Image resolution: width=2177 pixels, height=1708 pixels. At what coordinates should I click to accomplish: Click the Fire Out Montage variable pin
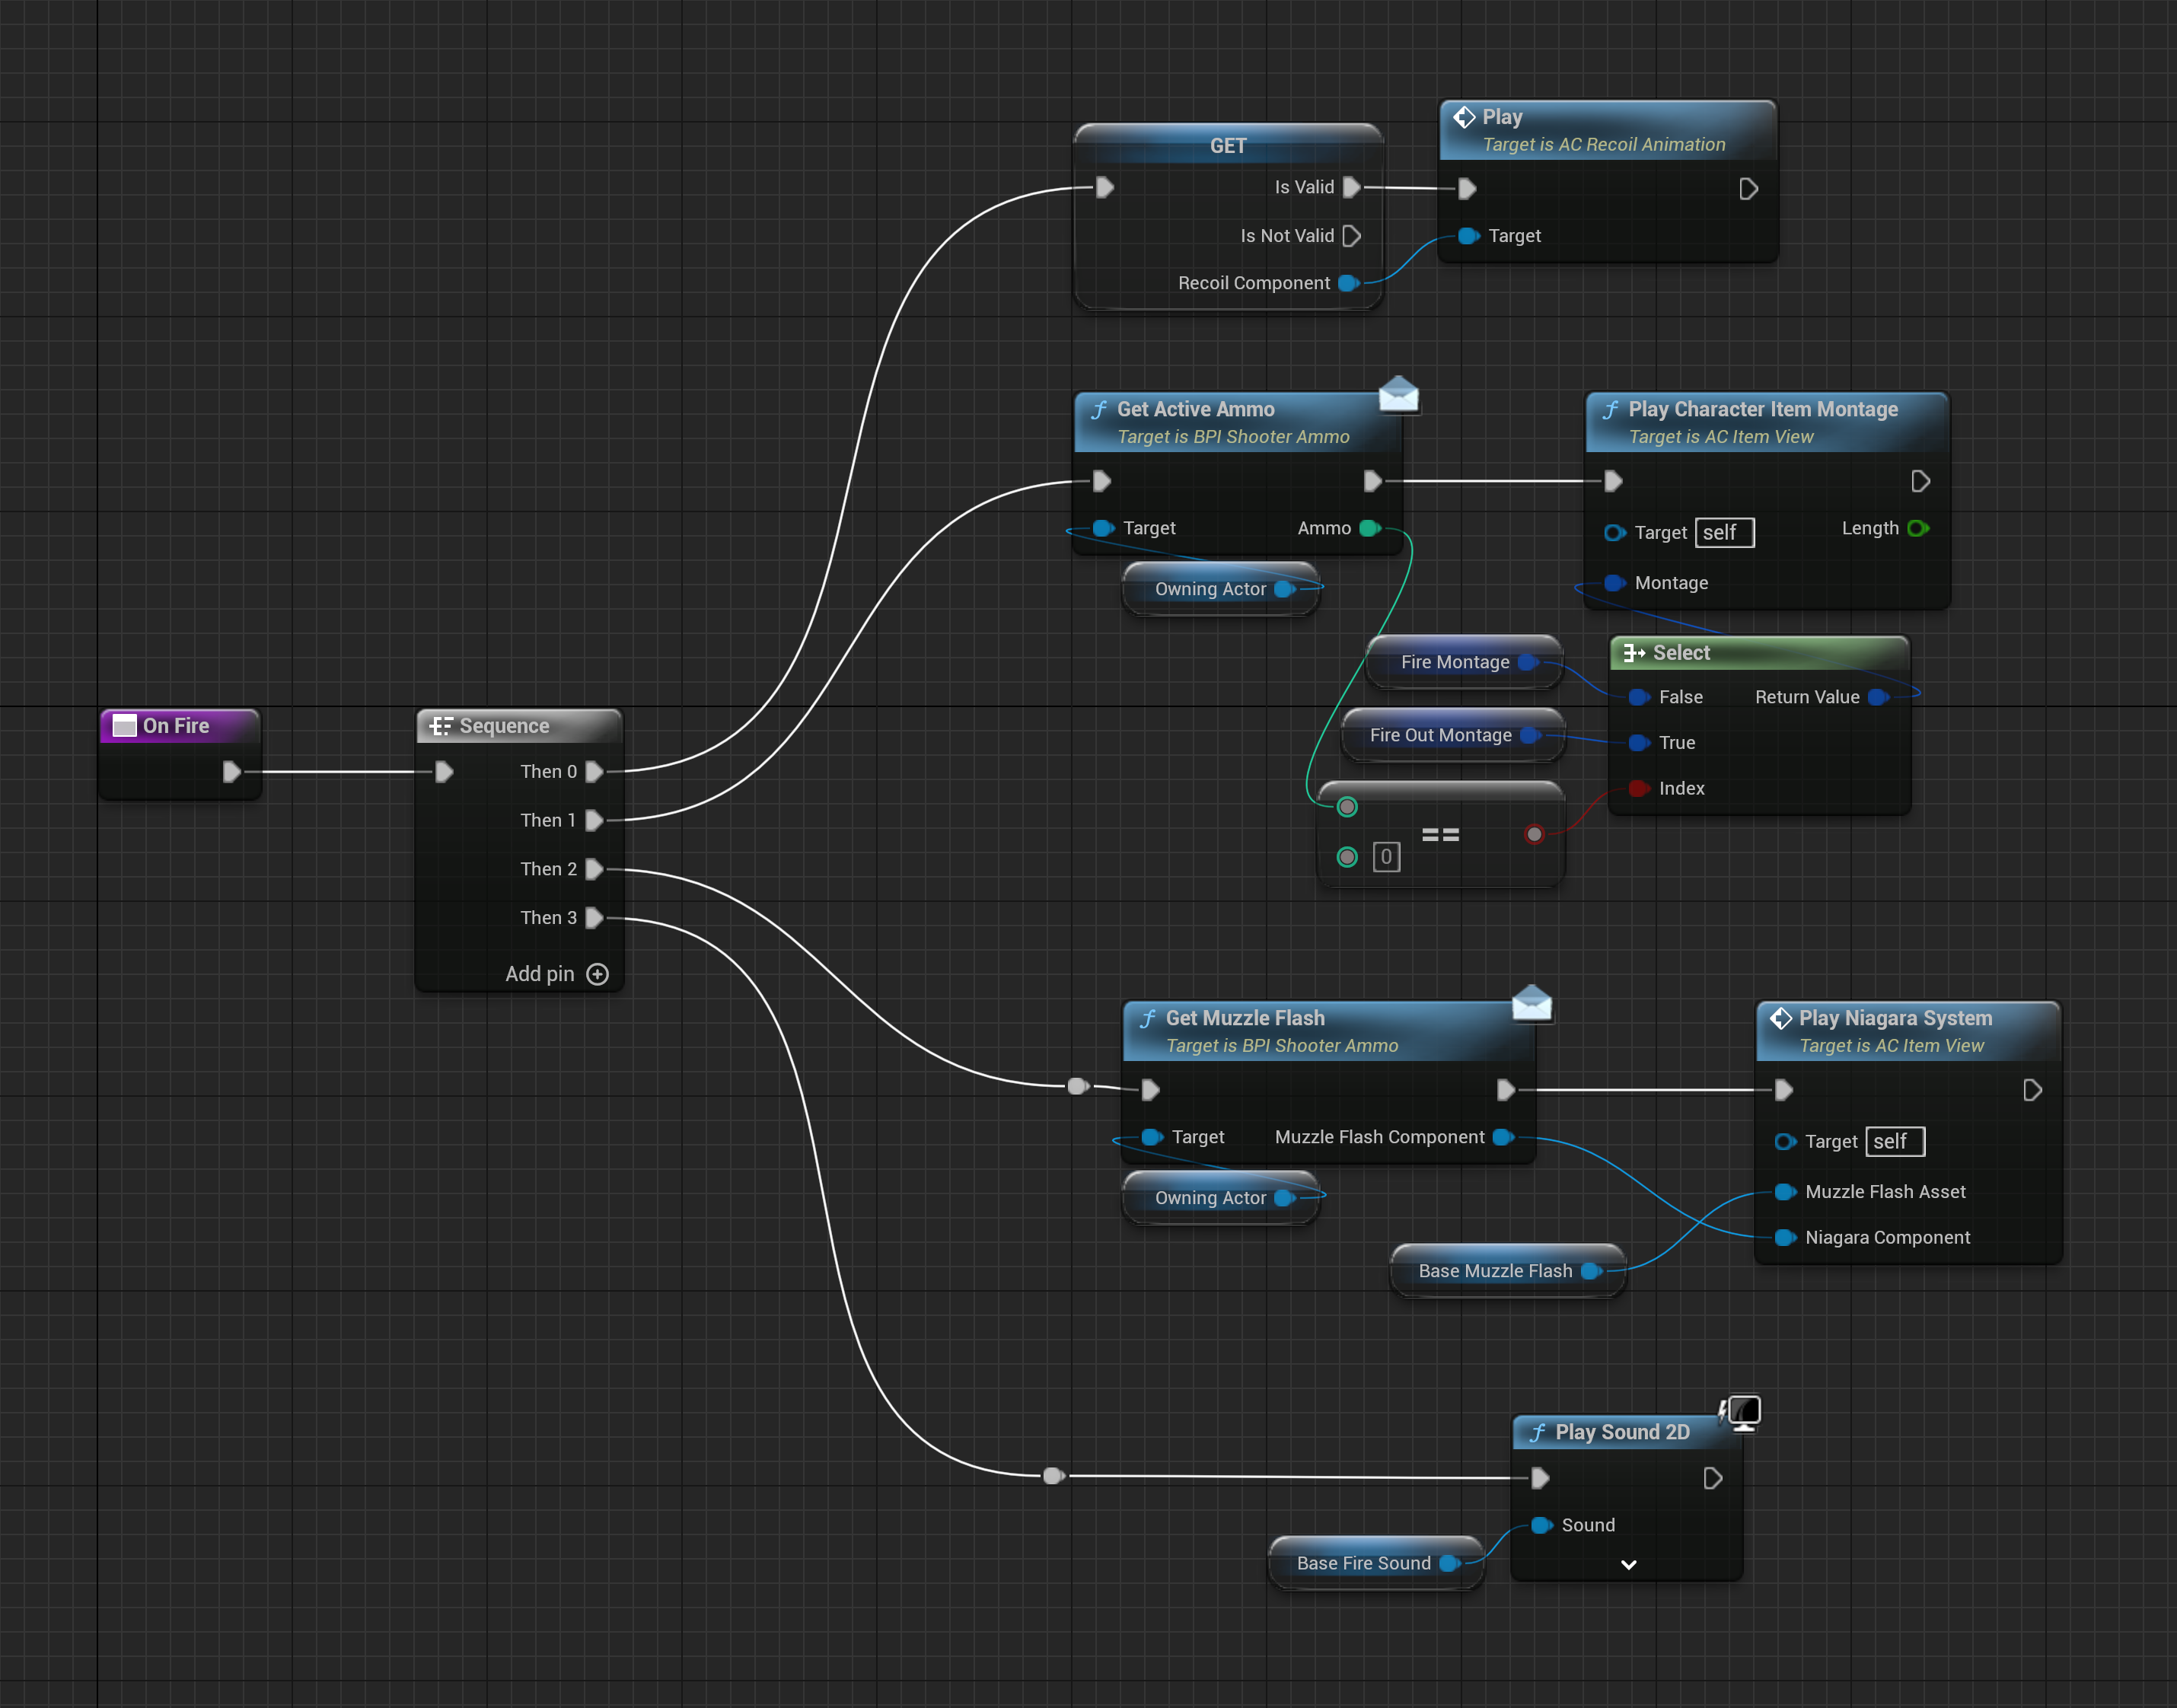1530,735
